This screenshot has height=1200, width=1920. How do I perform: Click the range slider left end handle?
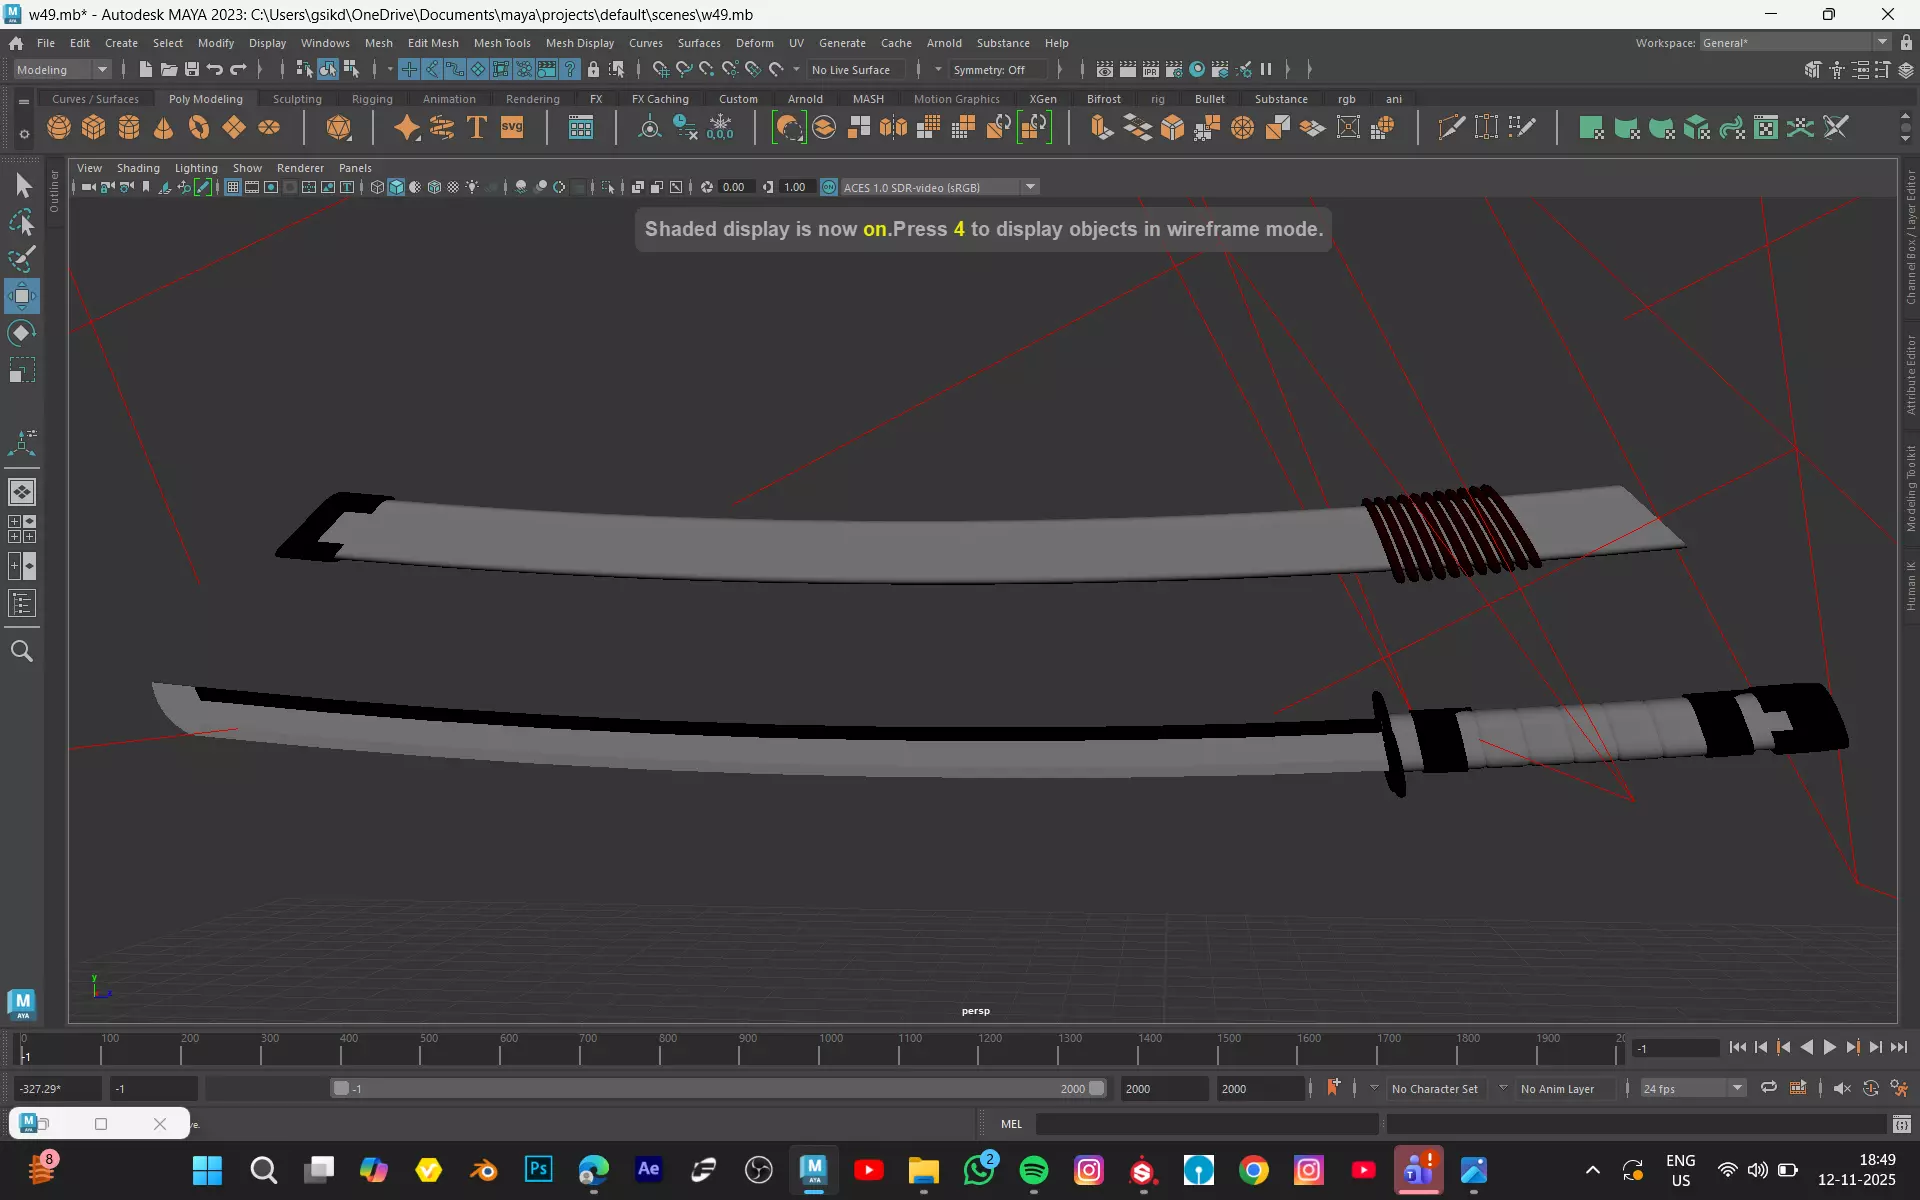(341, 1088)
